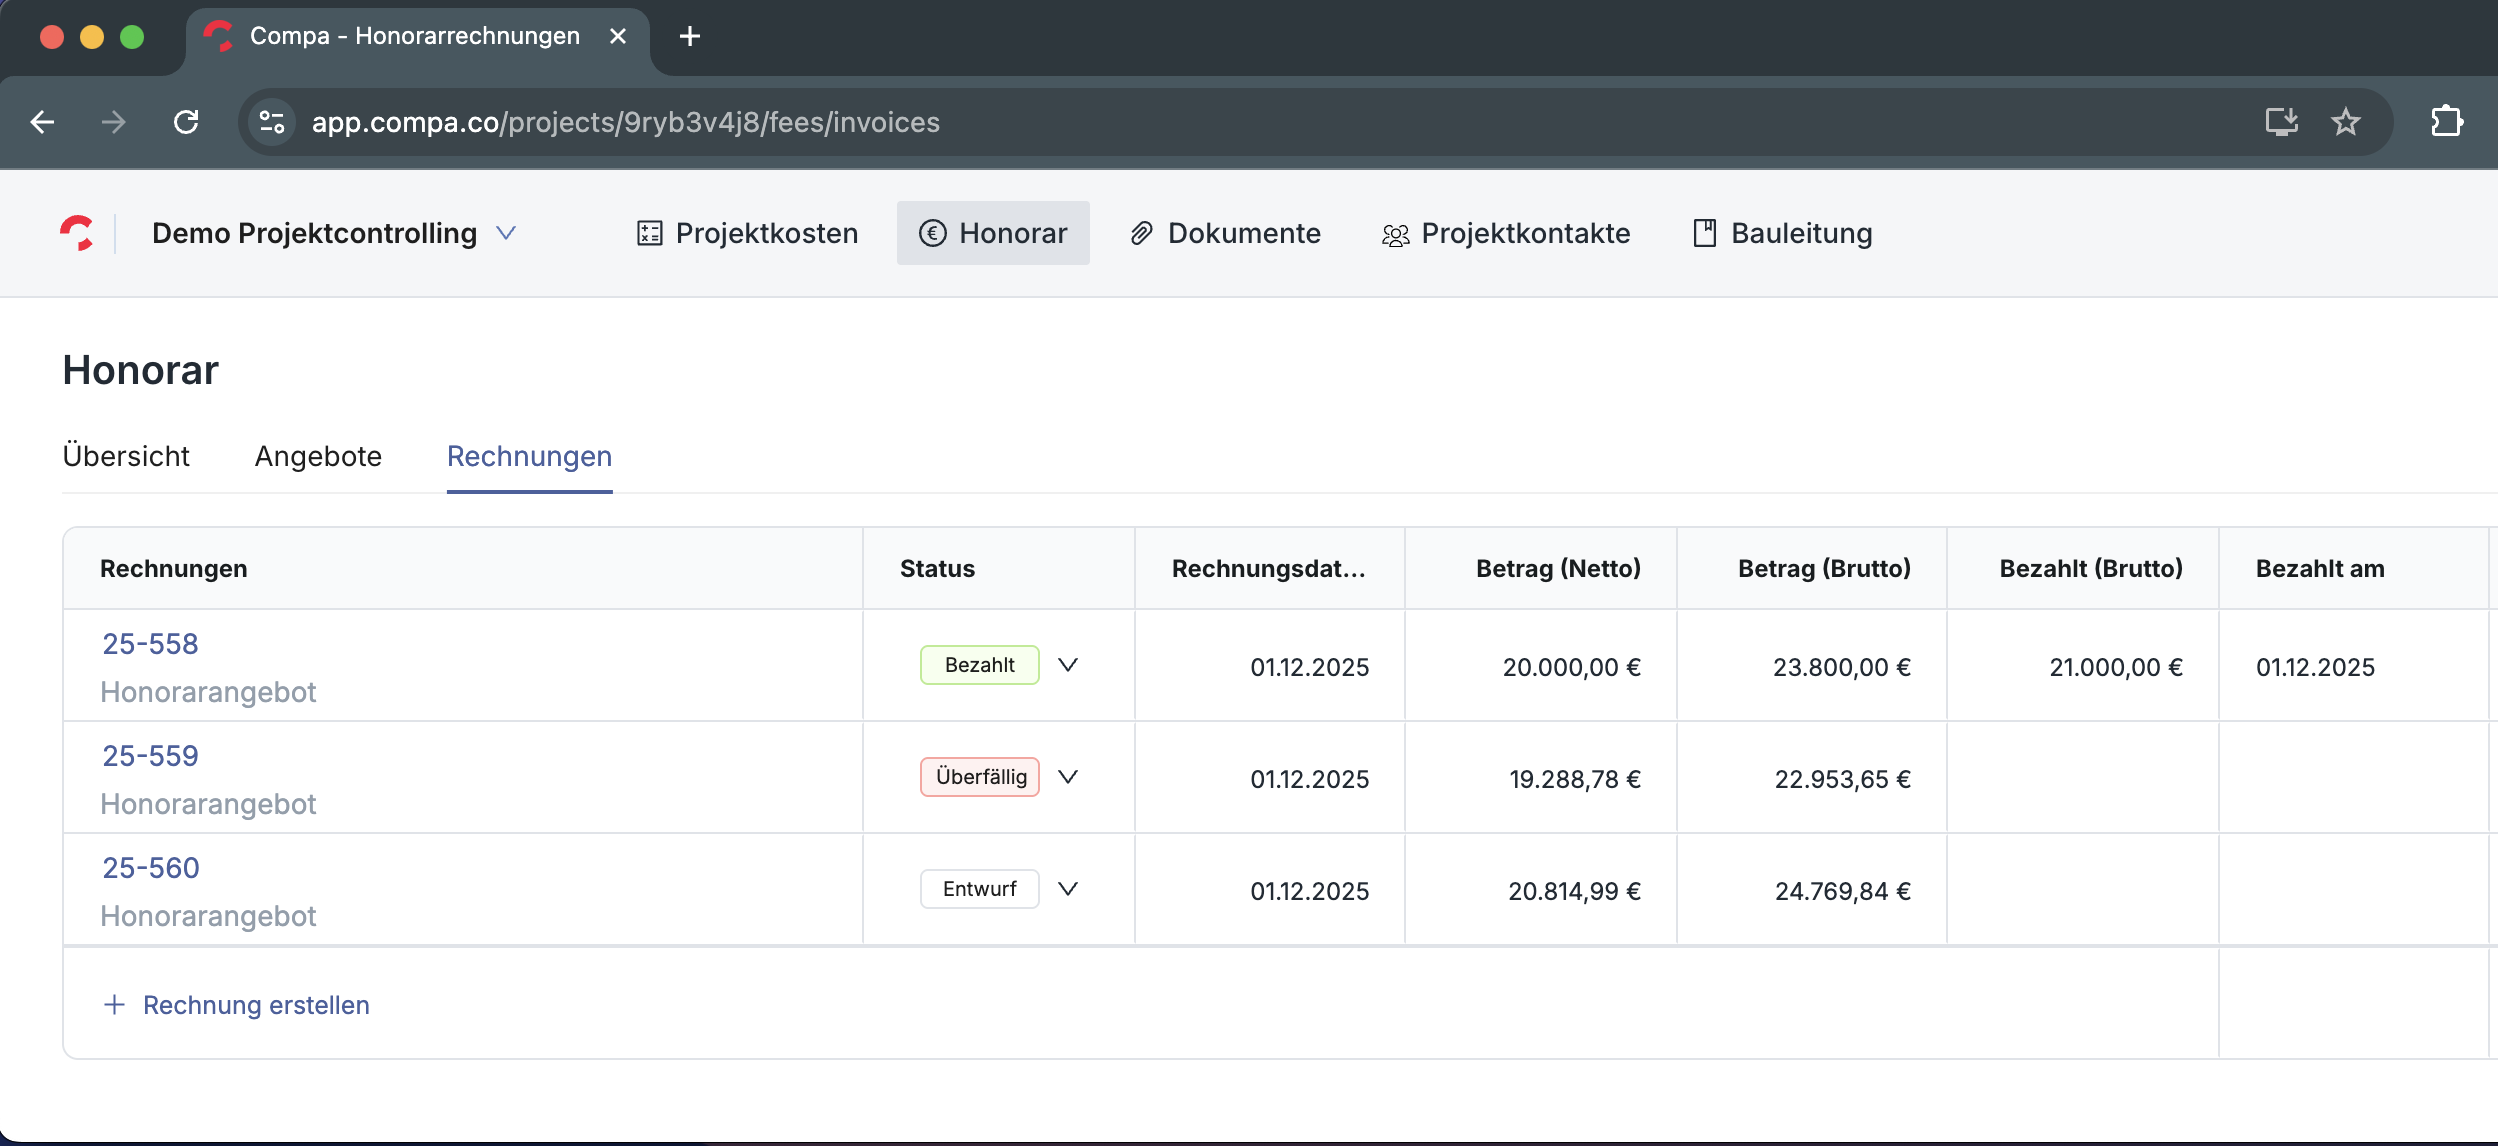Click Rechnung erstellen to add invoice
This screenshot has width=2498, height=1146.
pos(237,1005)
